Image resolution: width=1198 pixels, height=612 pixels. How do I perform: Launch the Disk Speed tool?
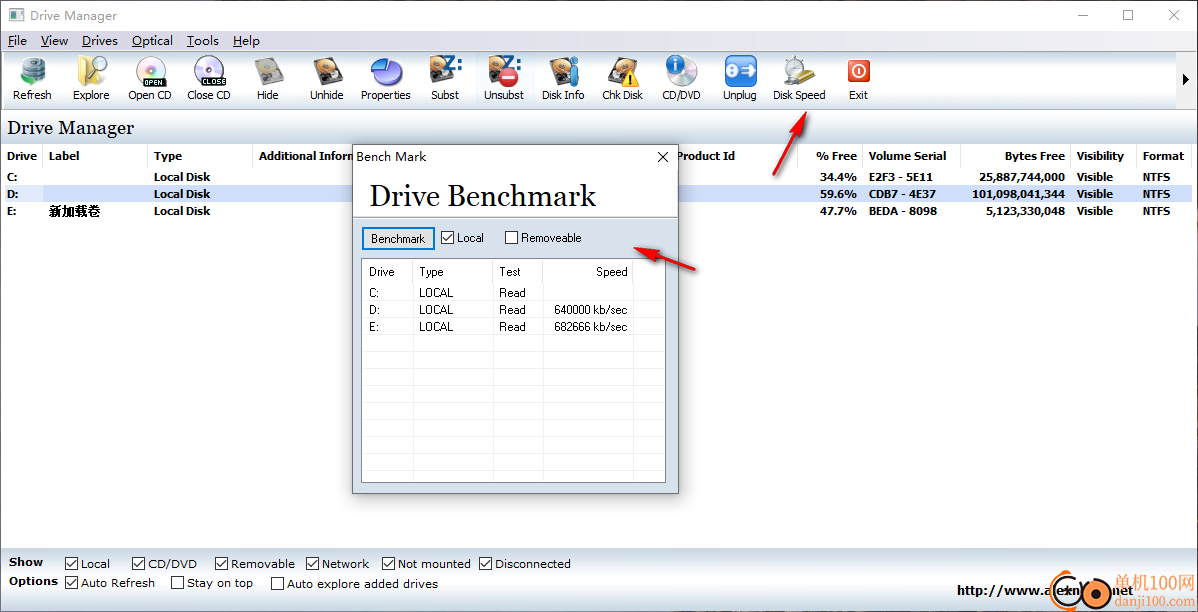(x=799, y=79)
